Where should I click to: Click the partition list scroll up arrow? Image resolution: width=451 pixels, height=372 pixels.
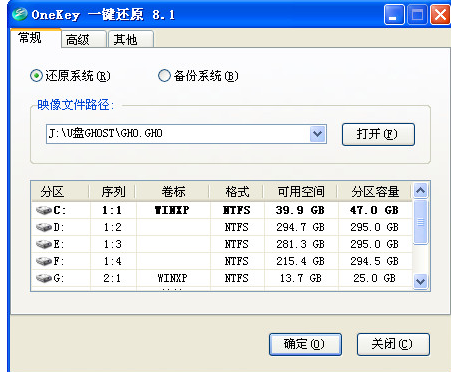coord(420,191)
